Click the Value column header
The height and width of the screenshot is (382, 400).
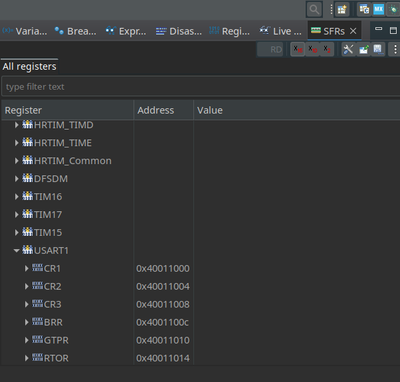297,110
